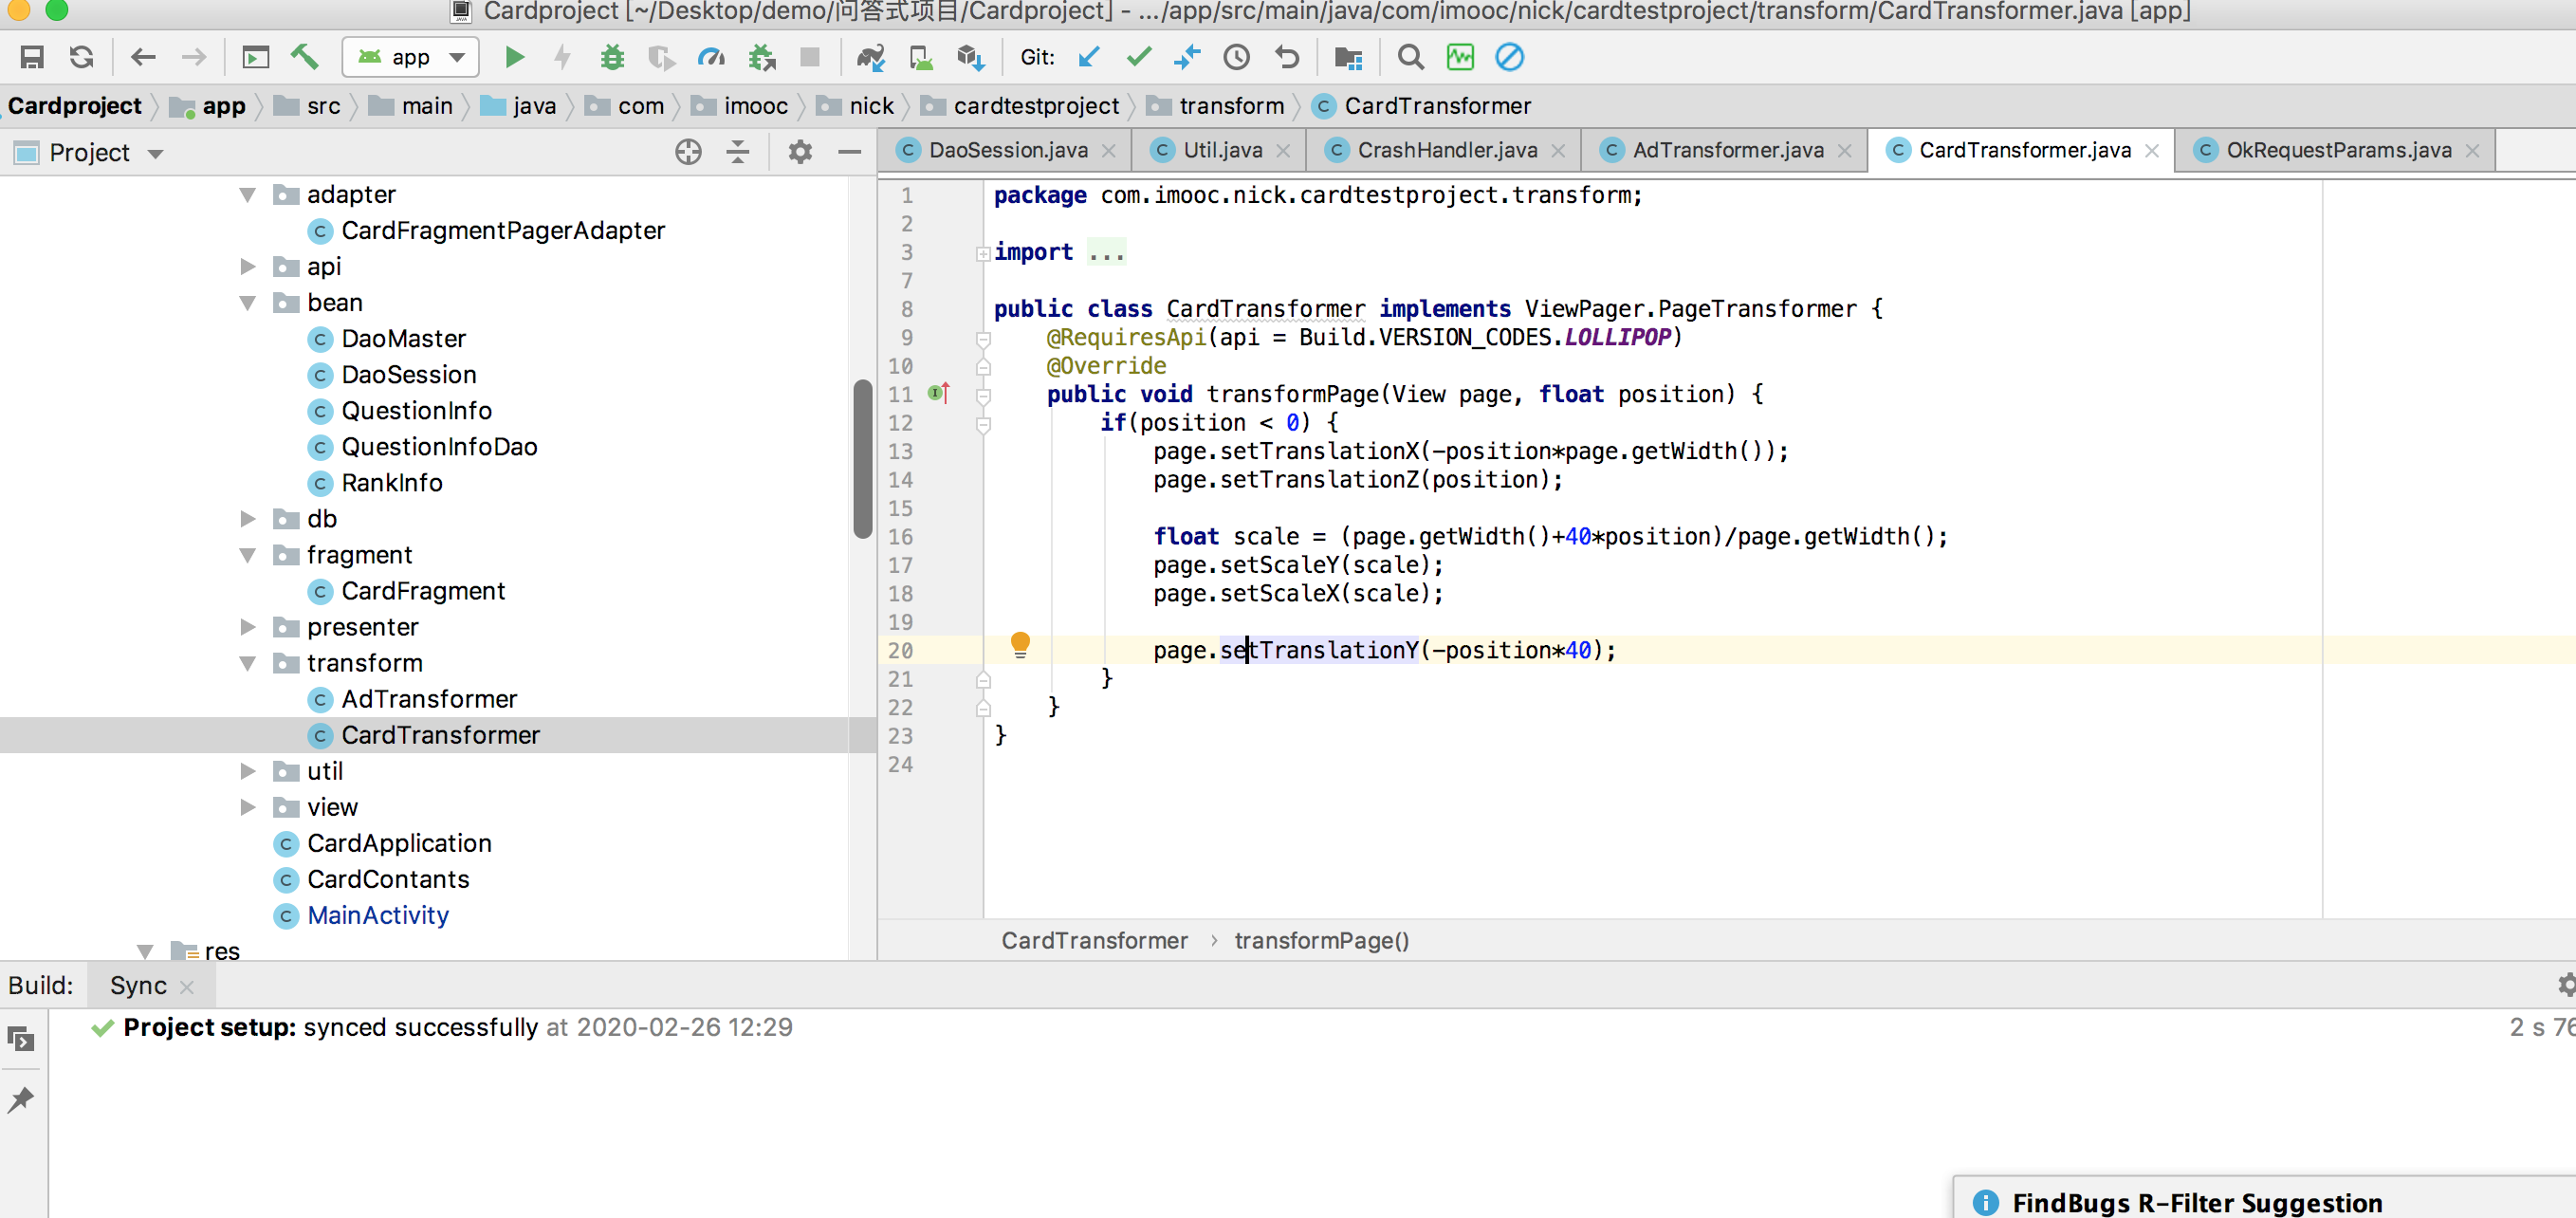Navigate forward with the right arrow icon
Screen dimensions: 2576x1218
193,57
